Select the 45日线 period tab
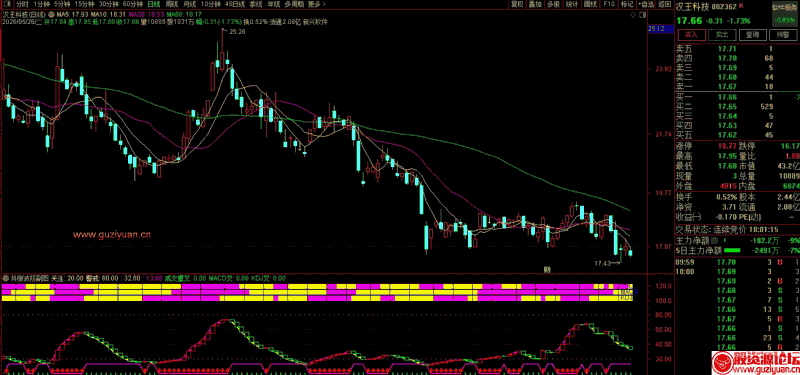The image size is (800, 375). (x=235, y=4)
